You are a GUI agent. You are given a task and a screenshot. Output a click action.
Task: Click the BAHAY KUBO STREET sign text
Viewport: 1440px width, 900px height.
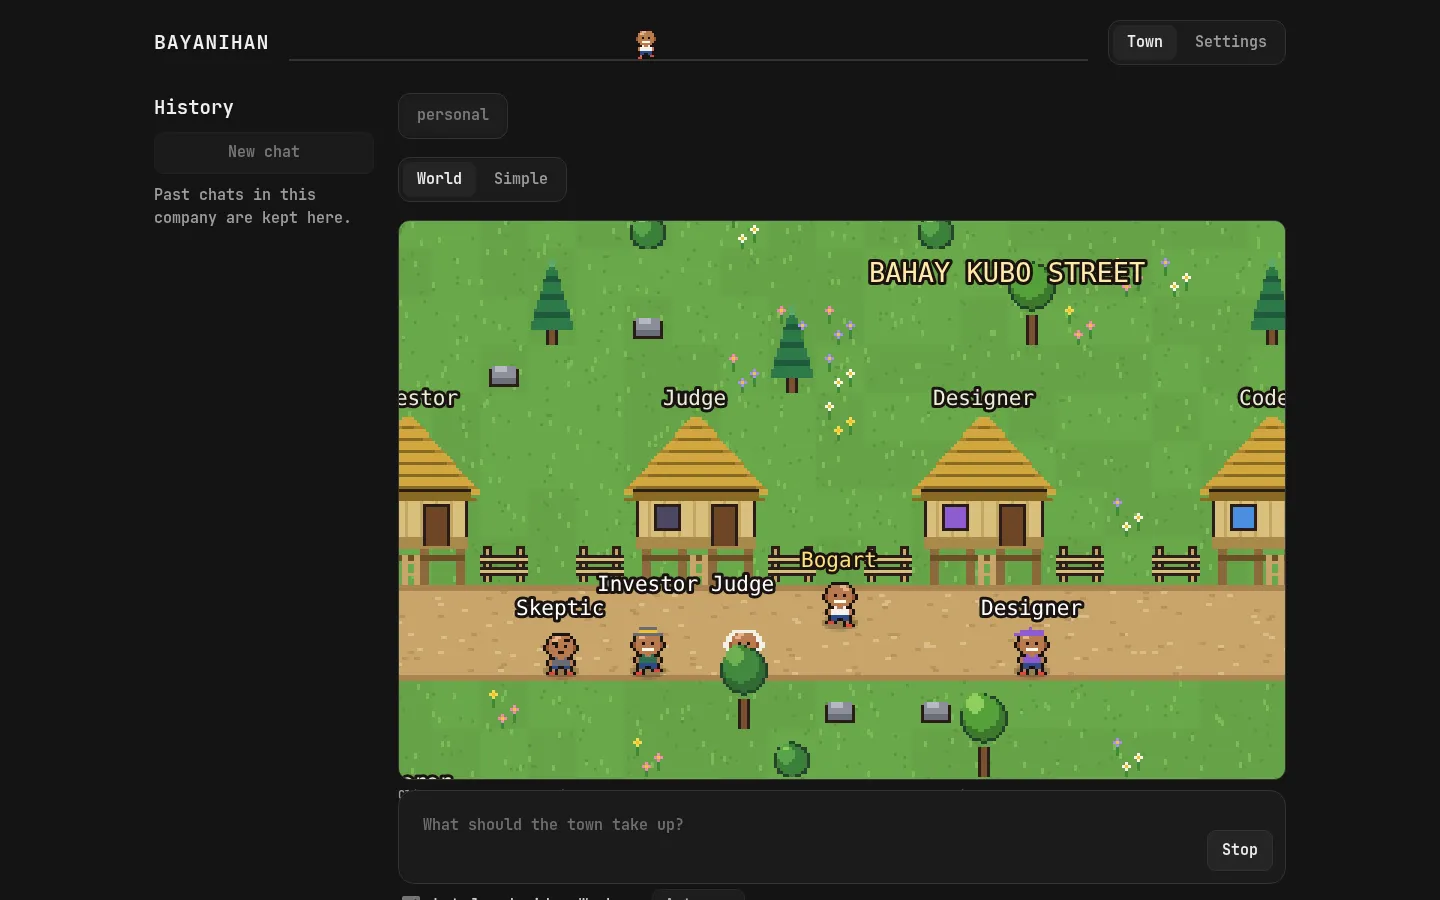[x=1006, y=273]
